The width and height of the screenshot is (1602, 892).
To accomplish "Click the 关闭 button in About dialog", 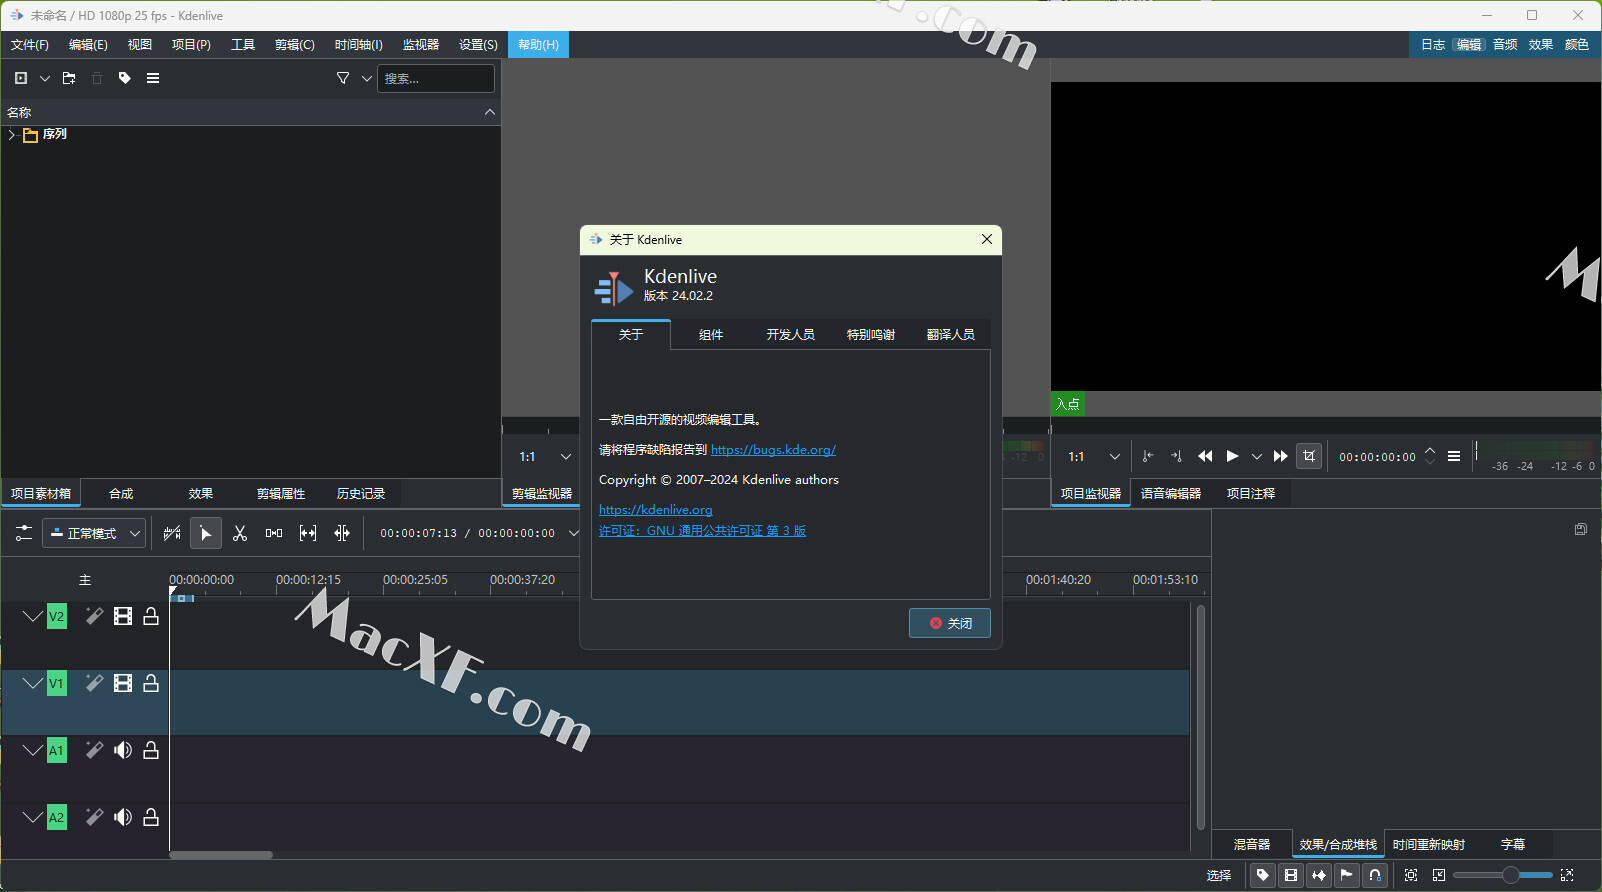I will tap(950, 623).
